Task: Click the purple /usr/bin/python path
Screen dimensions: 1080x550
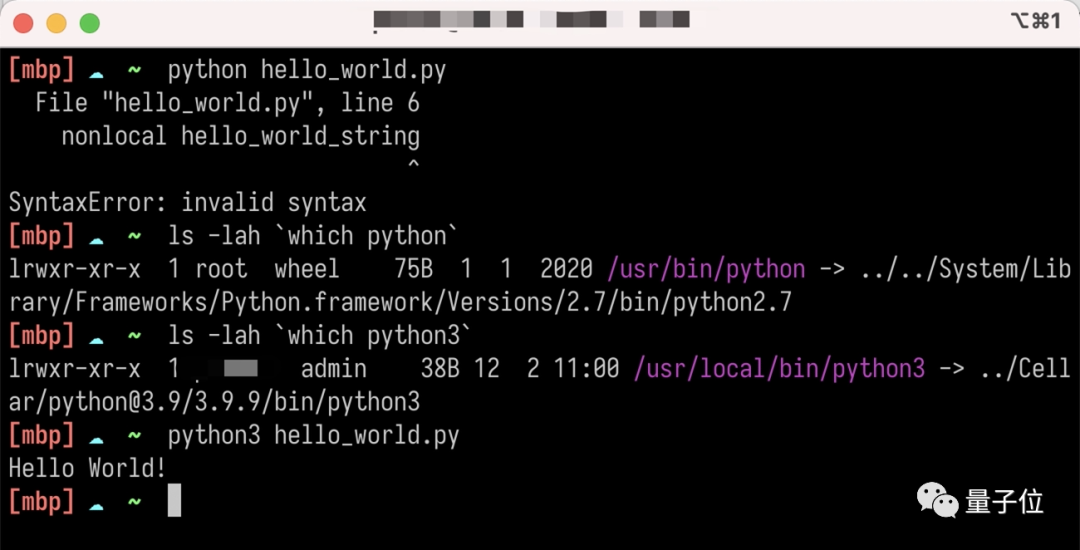Action: 706,269
